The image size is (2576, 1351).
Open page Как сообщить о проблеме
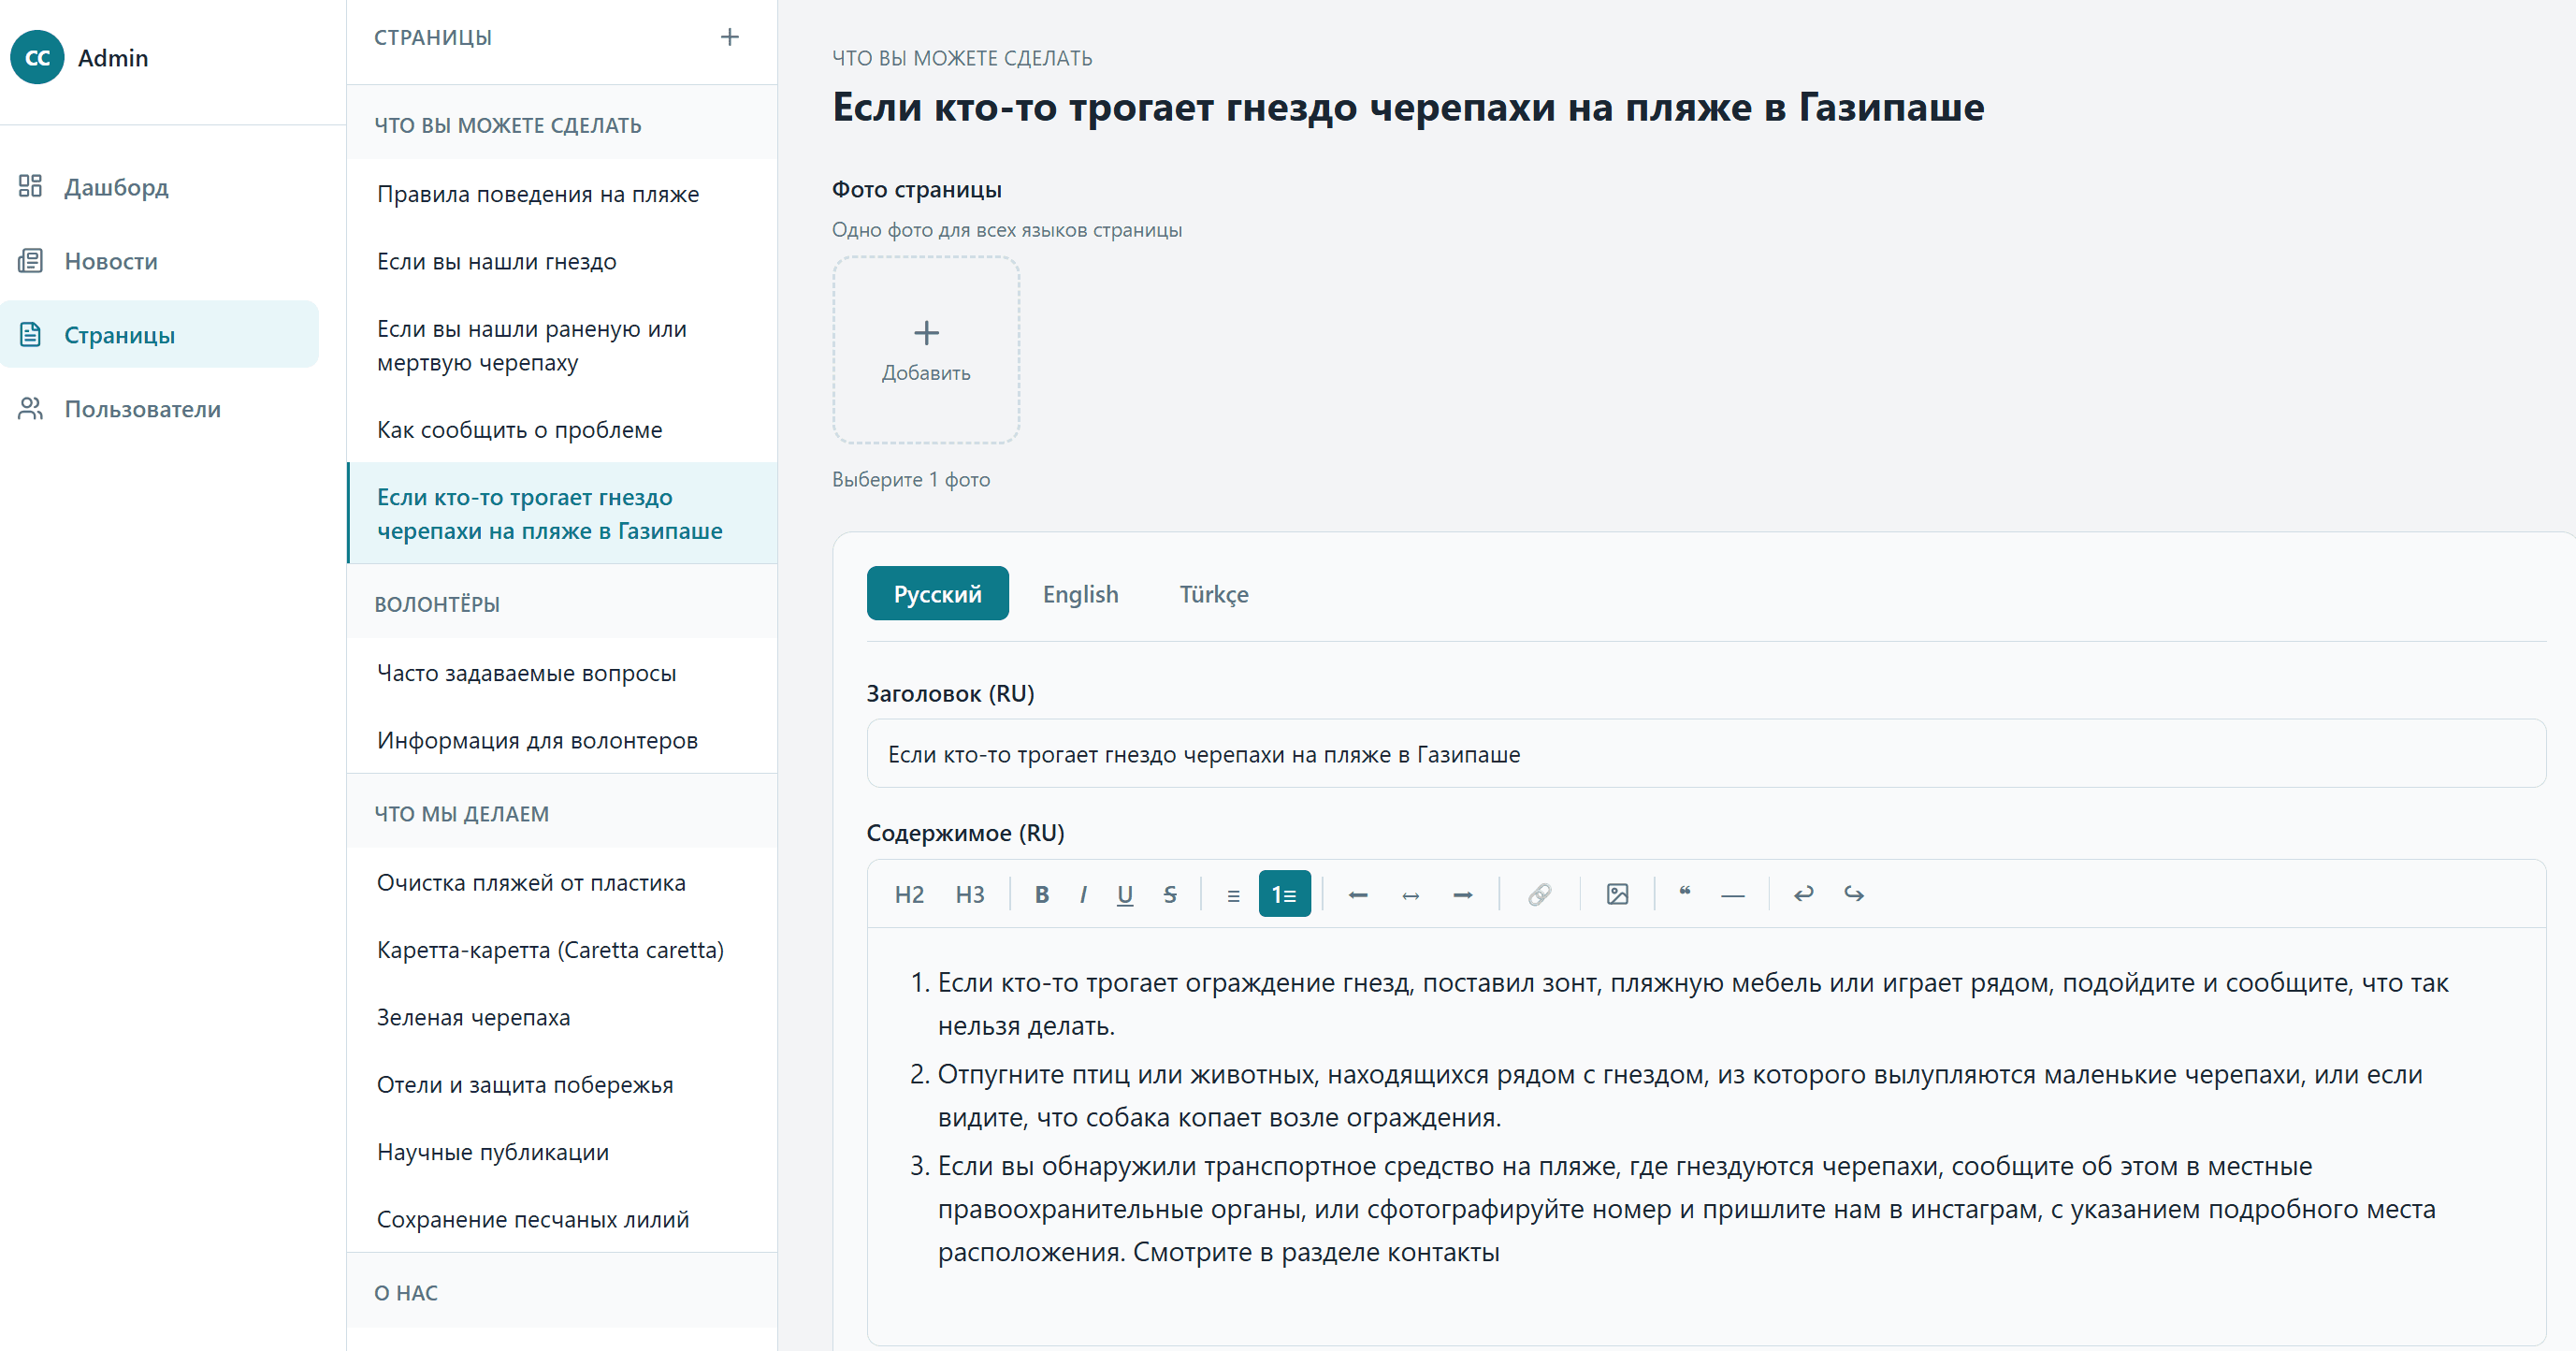(x=562, y=429)
